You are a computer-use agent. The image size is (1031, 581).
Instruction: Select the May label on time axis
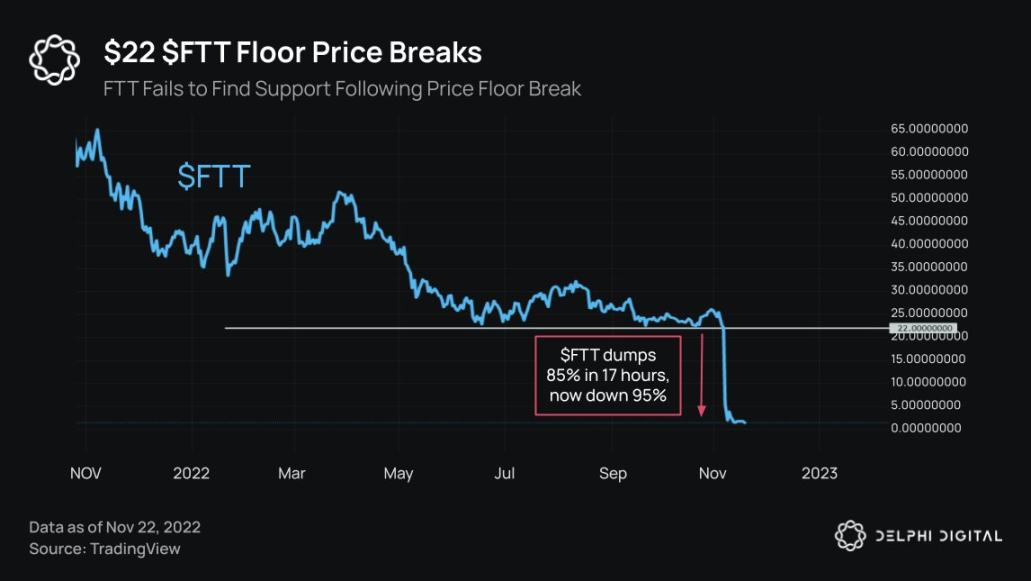(x=398, y=474)
